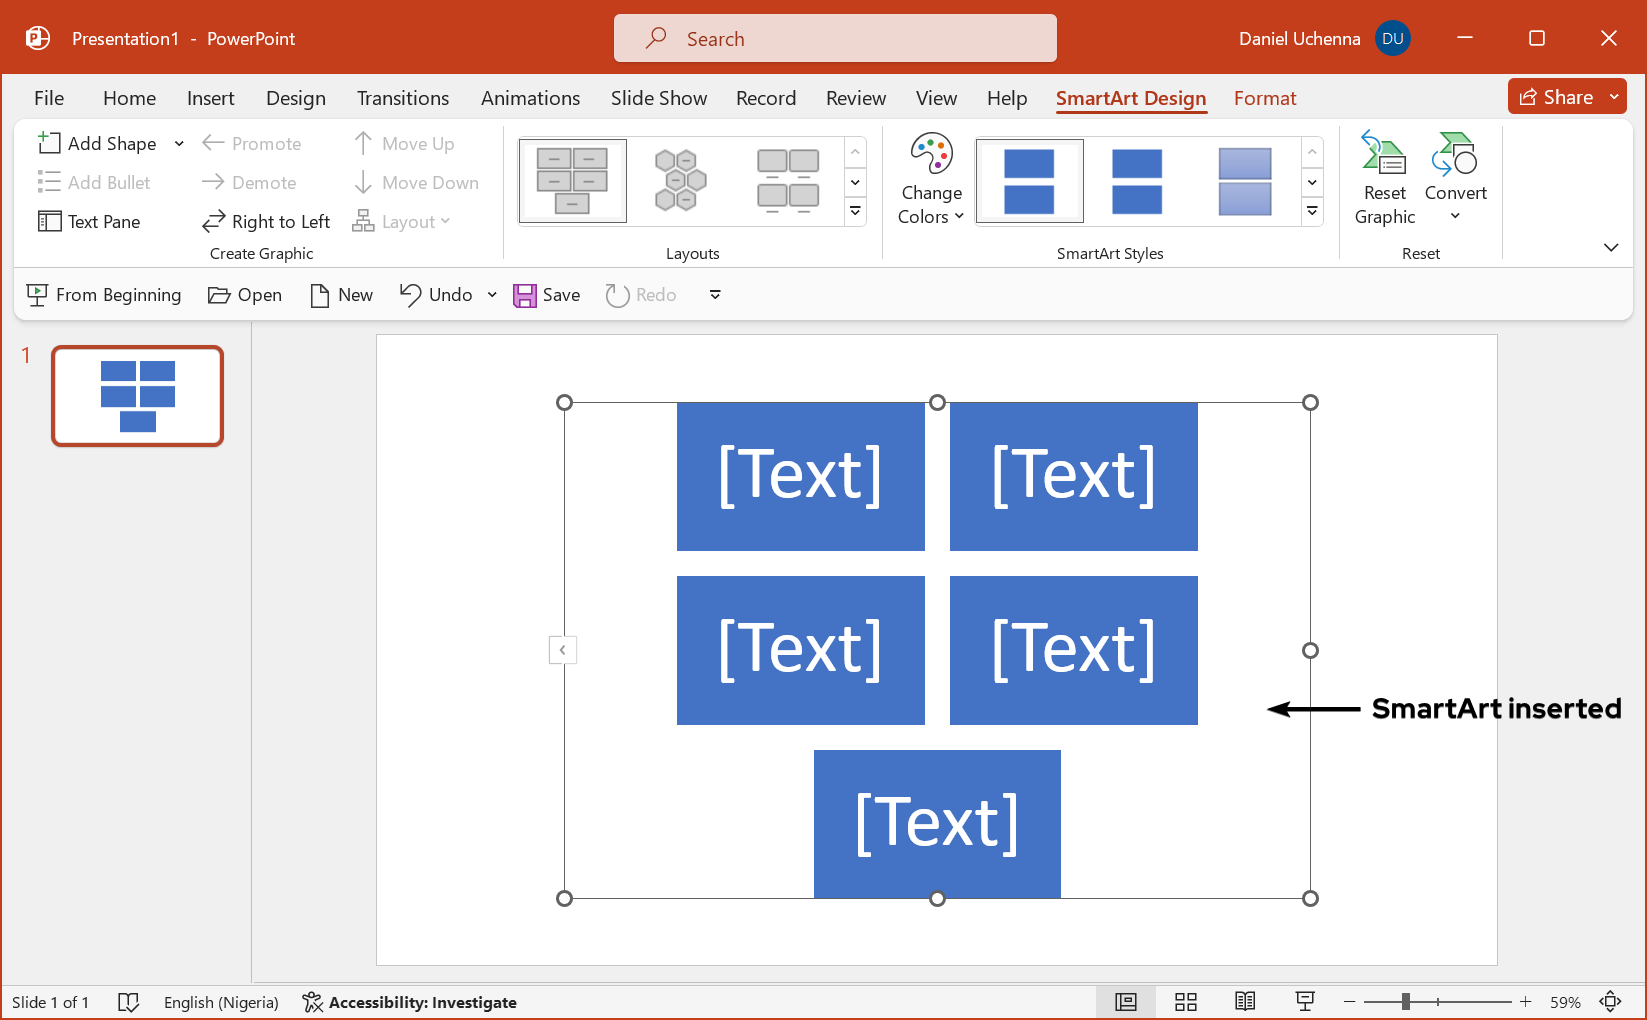Open the Reading View icon
This screenshot has height=1020, width=1647.
pyautogui.click(x=1245, y=1002)
